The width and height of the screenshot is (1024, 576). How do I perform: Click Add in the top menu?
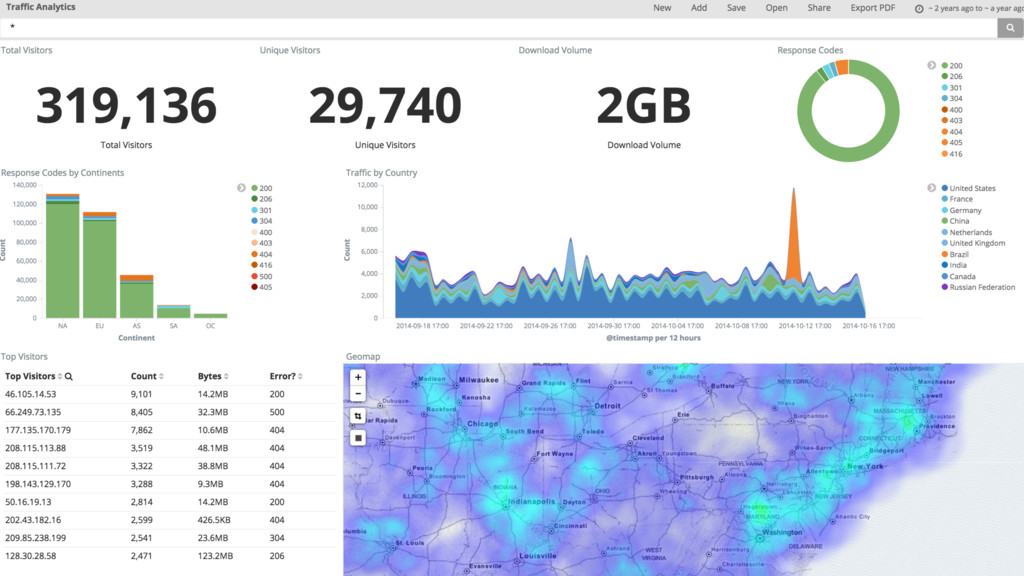[x=699, y=8]
